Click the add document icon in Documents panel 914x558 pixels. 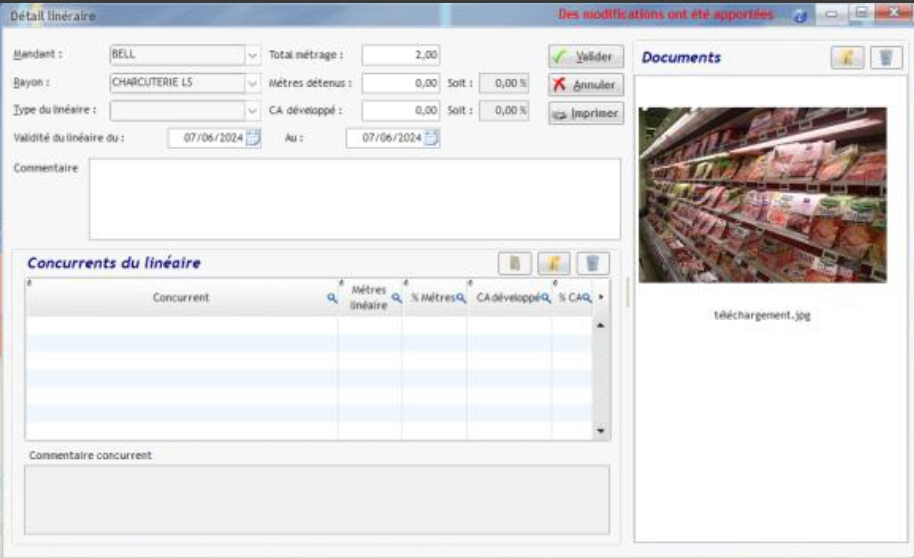[847, 58]
